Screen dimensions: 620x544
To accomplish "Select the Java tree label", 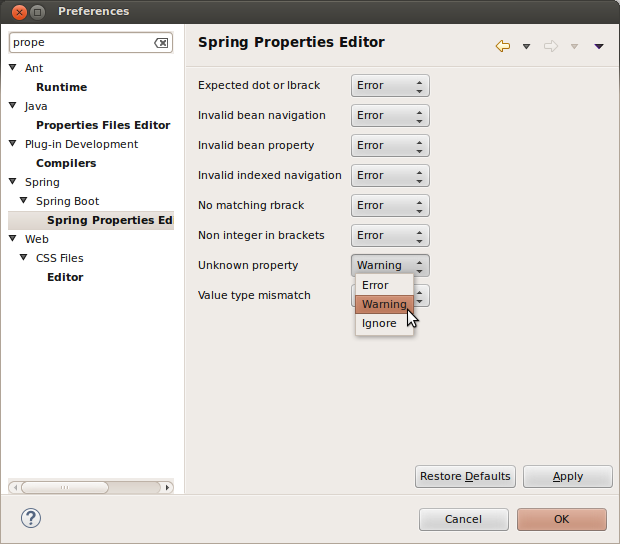I will coord(36,106).
